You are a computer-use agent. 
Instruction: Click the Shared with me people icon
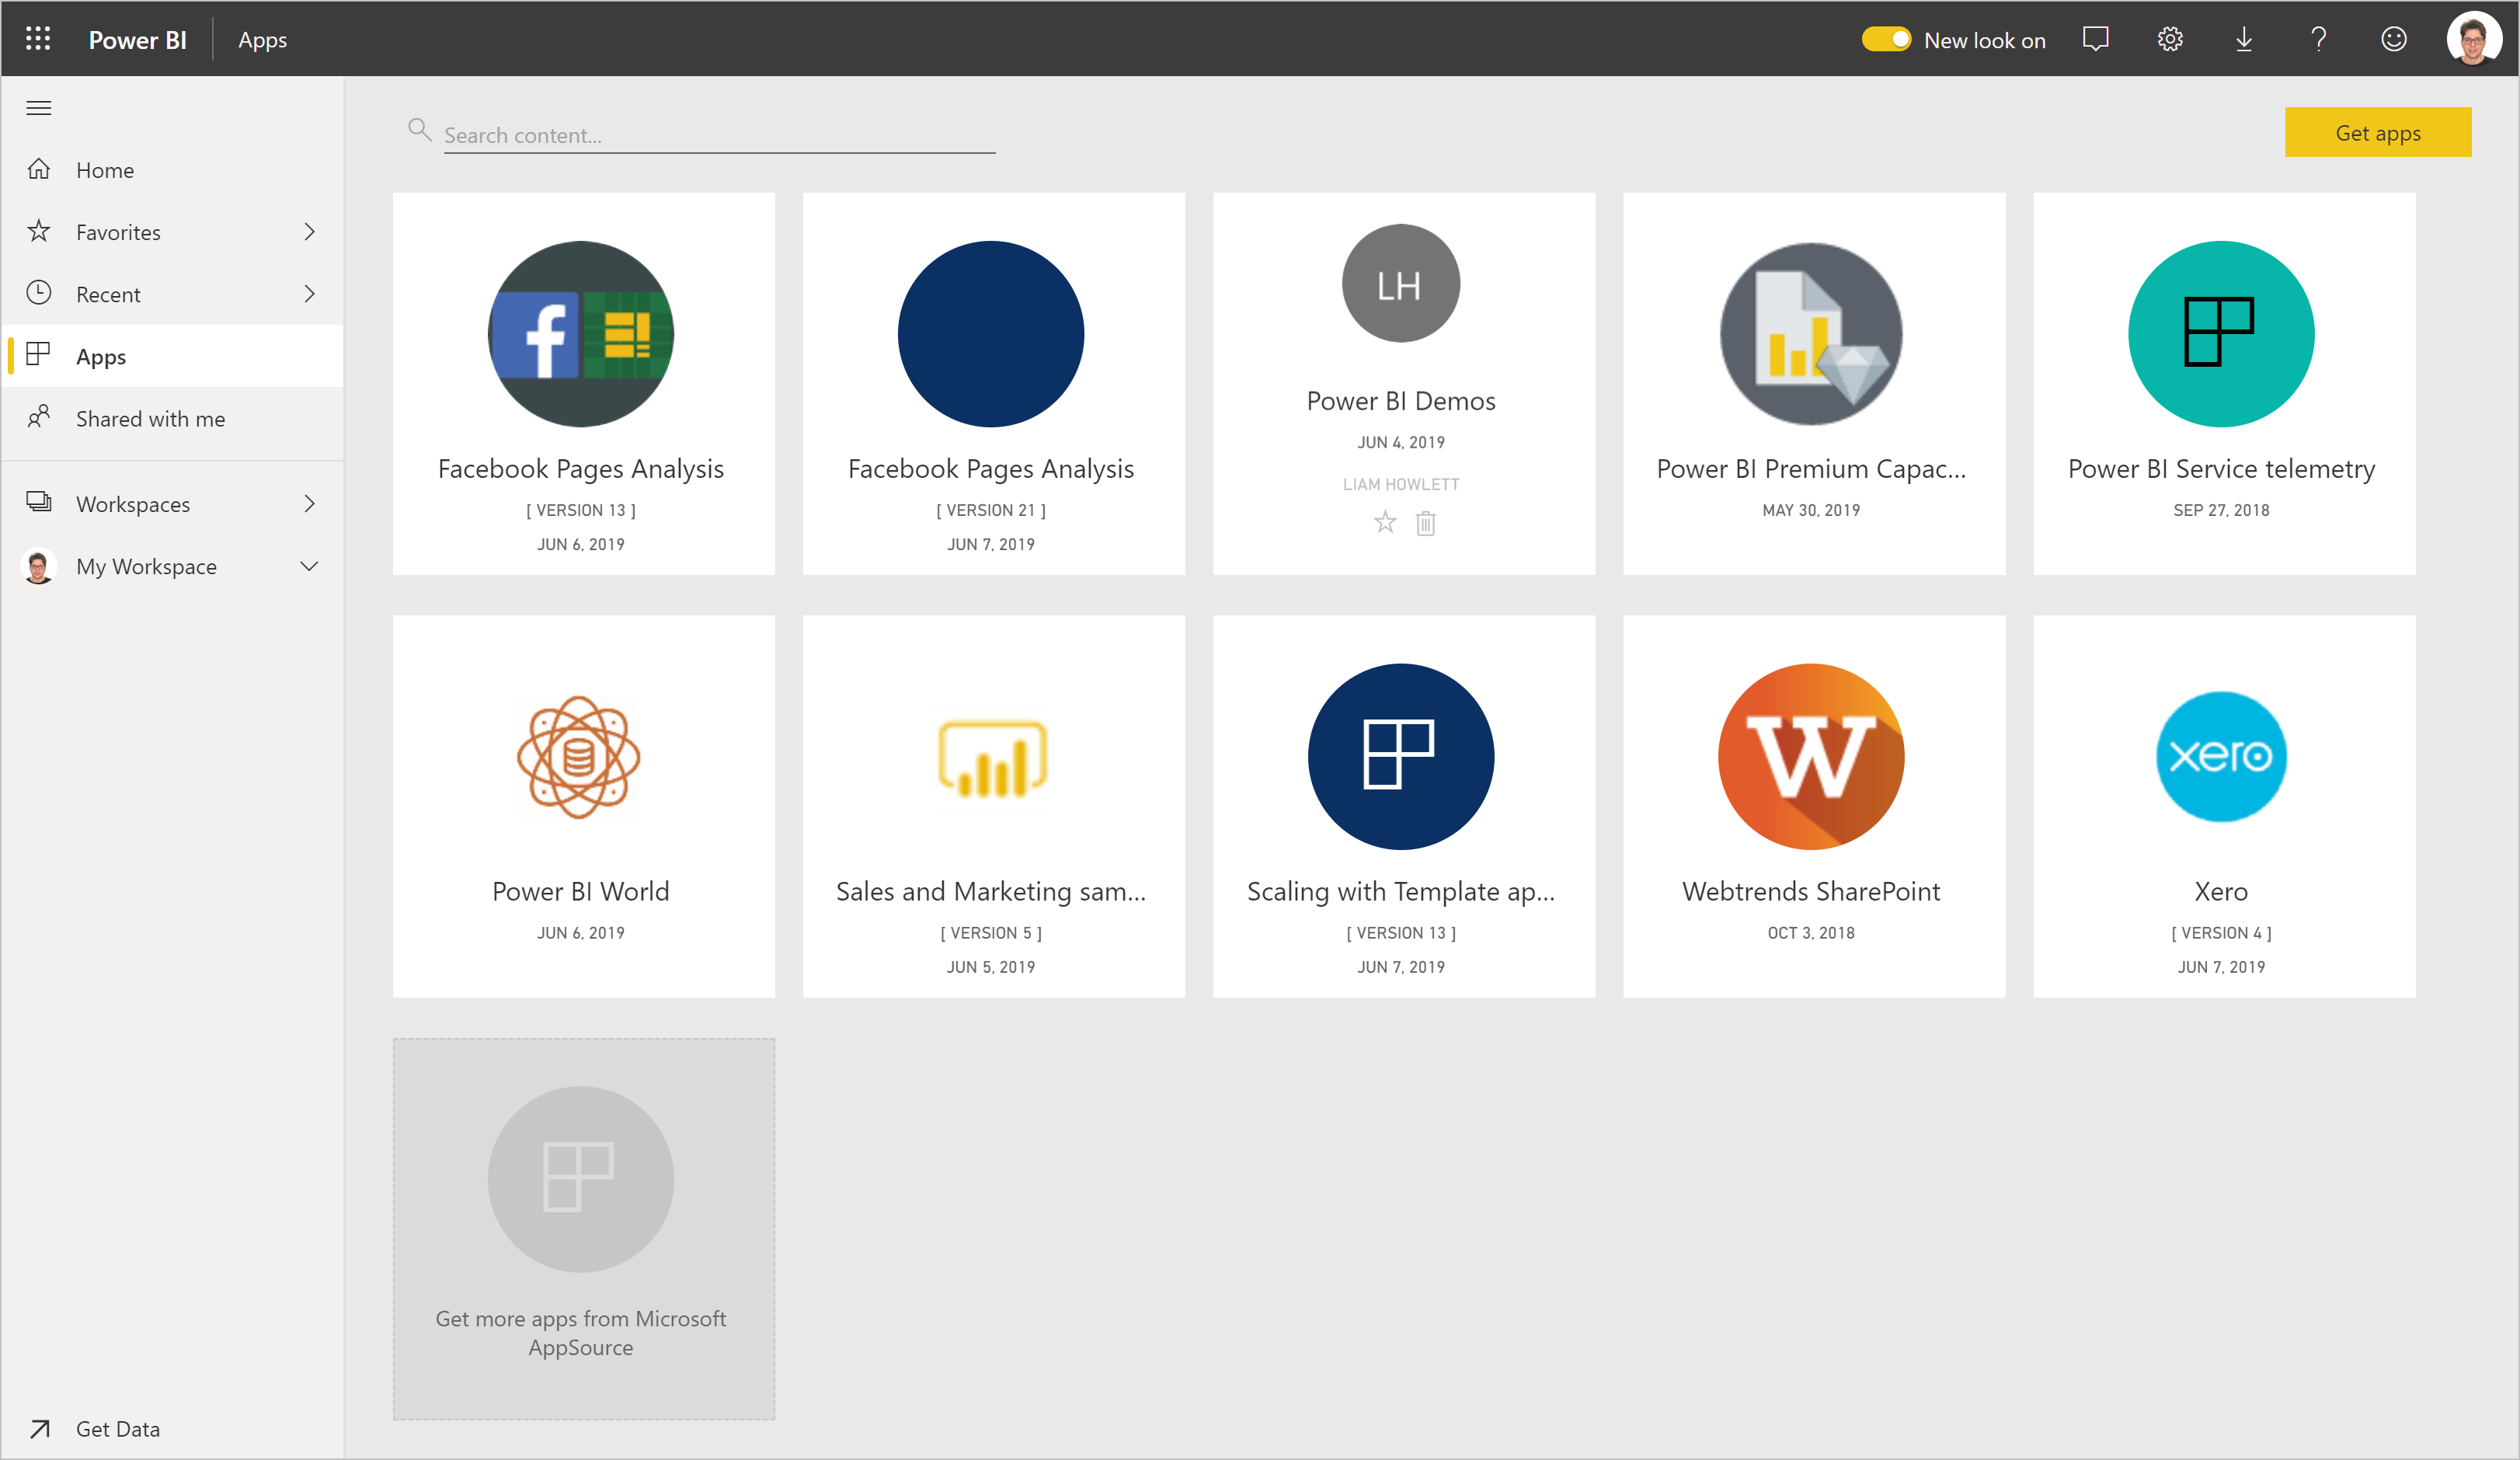39,417
